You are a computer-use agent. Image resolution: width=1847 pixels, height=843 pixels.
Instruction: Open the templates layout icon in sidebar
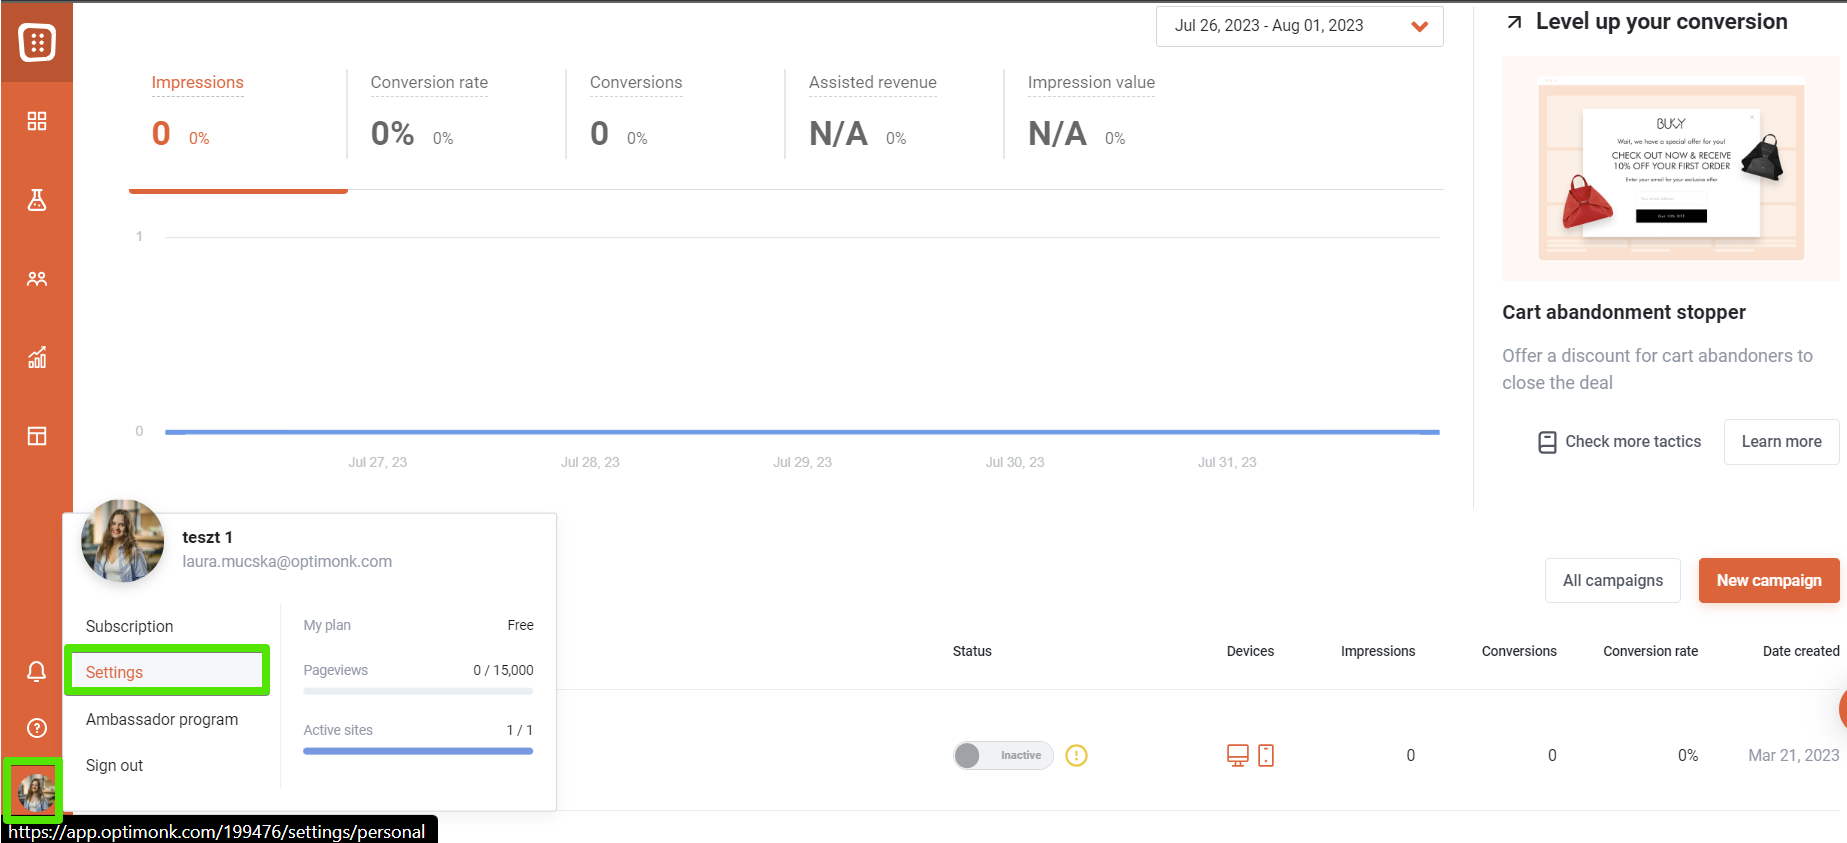point(37,436)
